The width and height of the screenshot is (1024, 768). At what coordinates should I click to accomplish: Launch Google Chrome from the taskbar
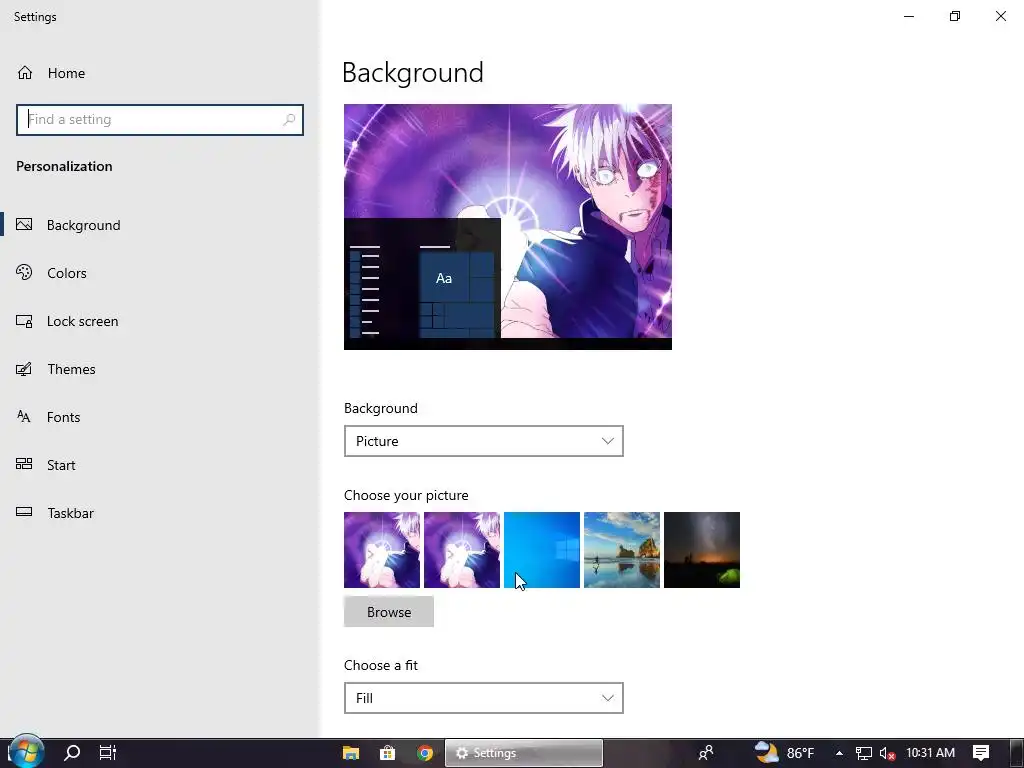[425, 753]
